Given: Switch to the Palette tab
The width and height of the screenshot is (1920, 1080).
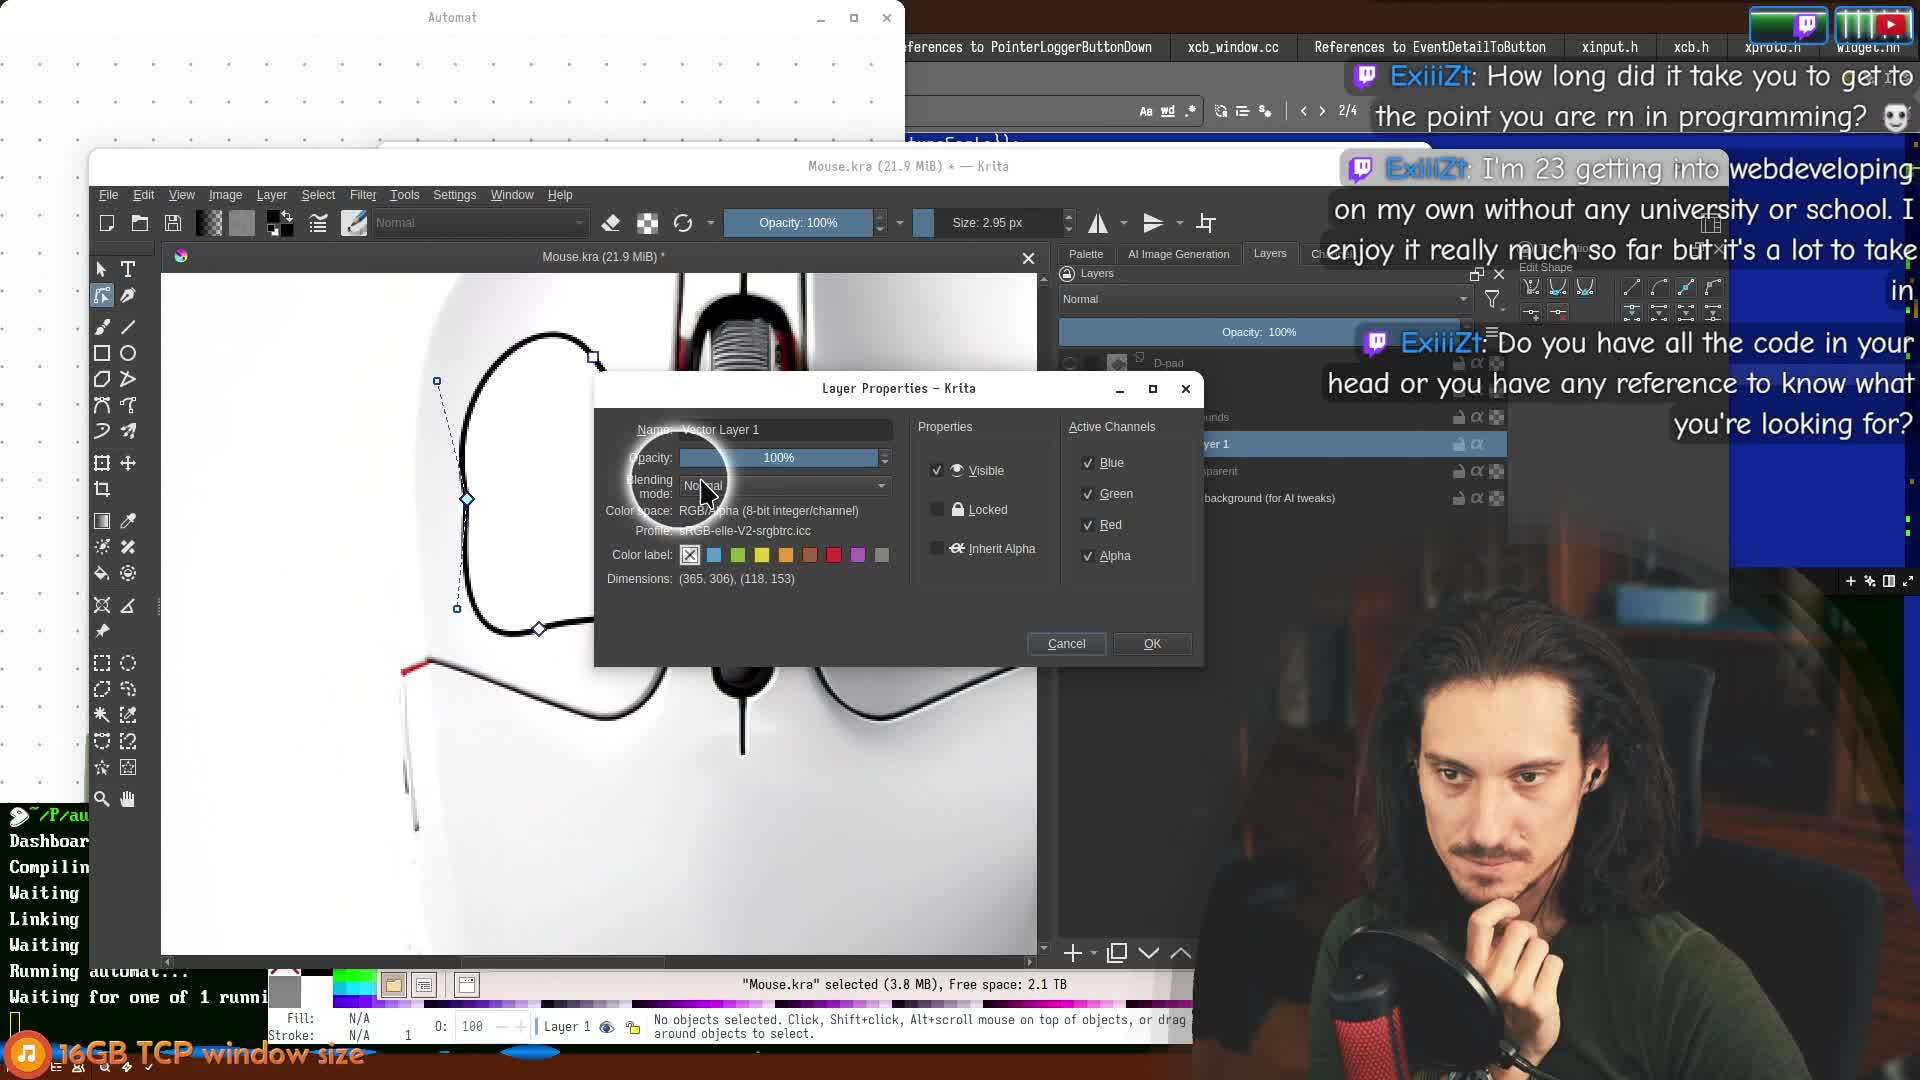Looking at the screenshot, I should (x=1085, y=254).
